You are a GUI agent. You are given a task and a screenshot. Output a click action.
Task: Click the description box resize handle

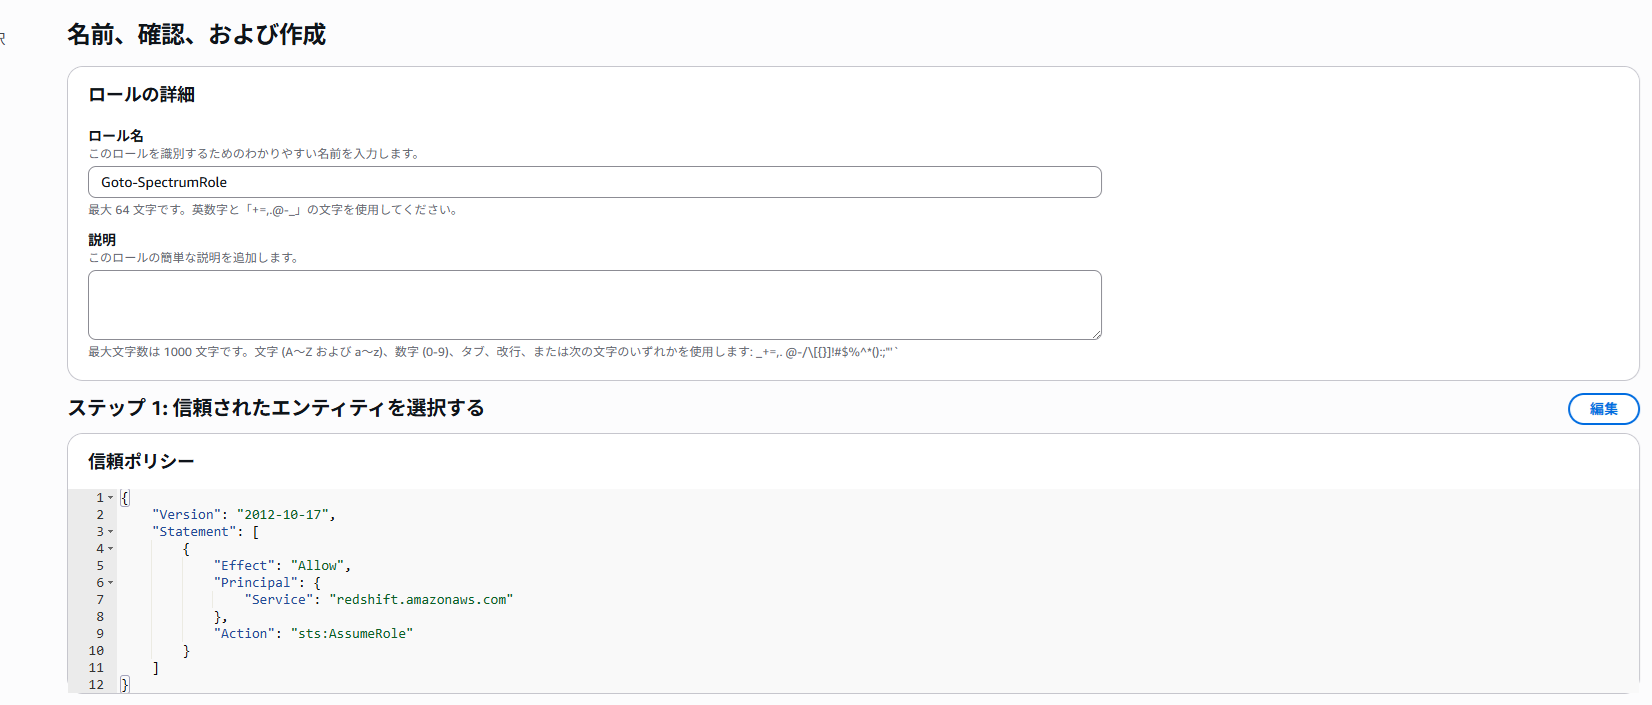point(1096,334)
